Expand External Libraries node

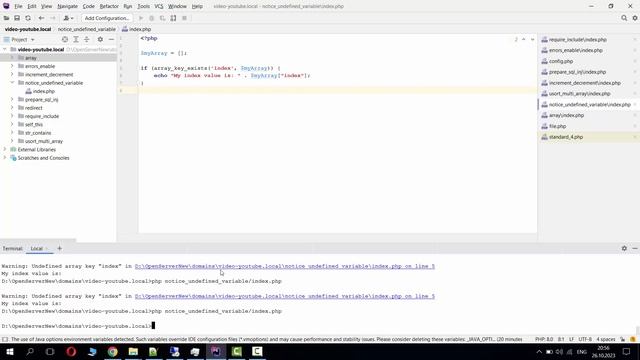click(4, 149)
